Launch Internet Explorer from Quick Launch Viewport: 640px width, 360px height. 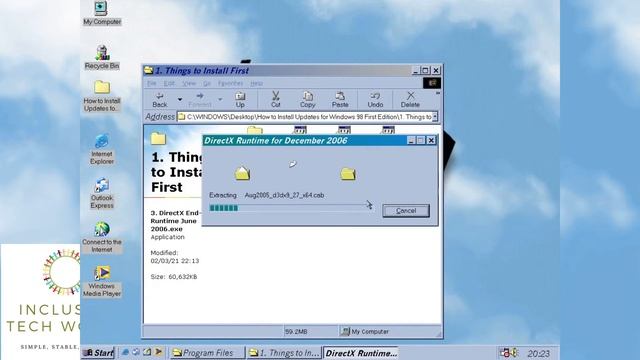(125, 352)
